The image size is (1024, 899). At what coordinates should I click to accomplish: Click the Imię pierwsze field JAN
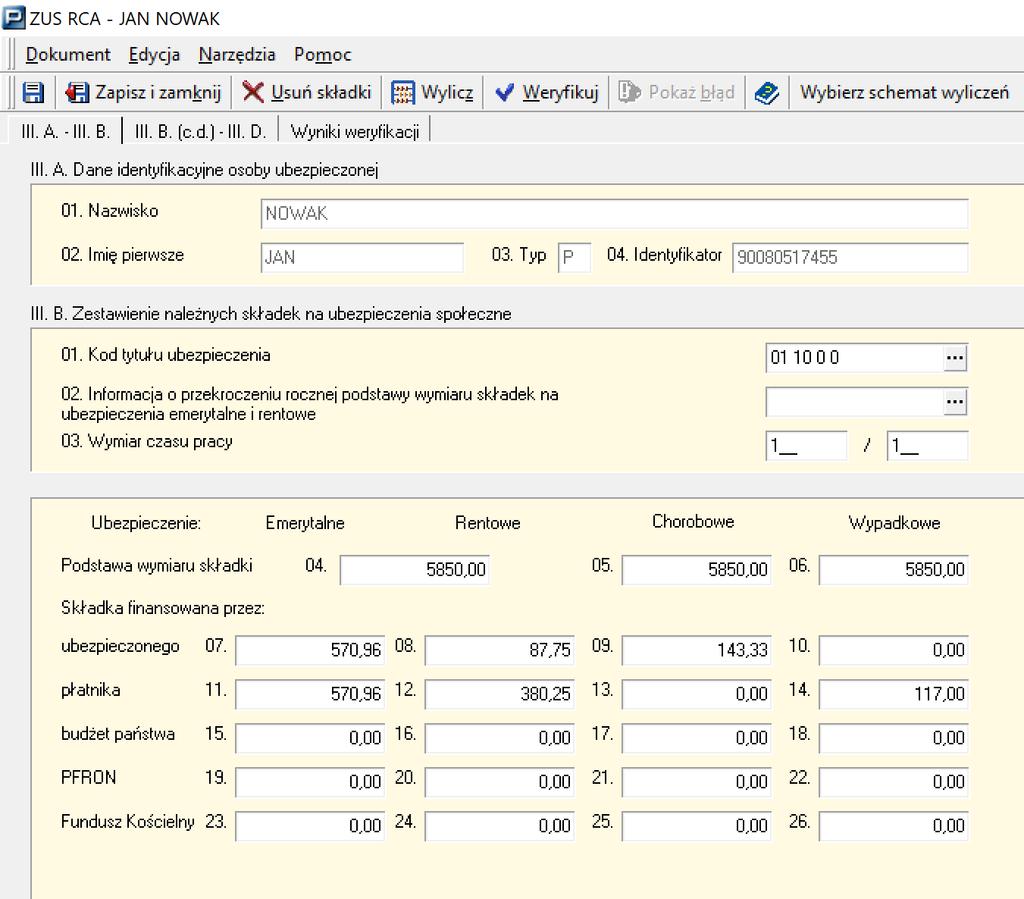point(362,257)
